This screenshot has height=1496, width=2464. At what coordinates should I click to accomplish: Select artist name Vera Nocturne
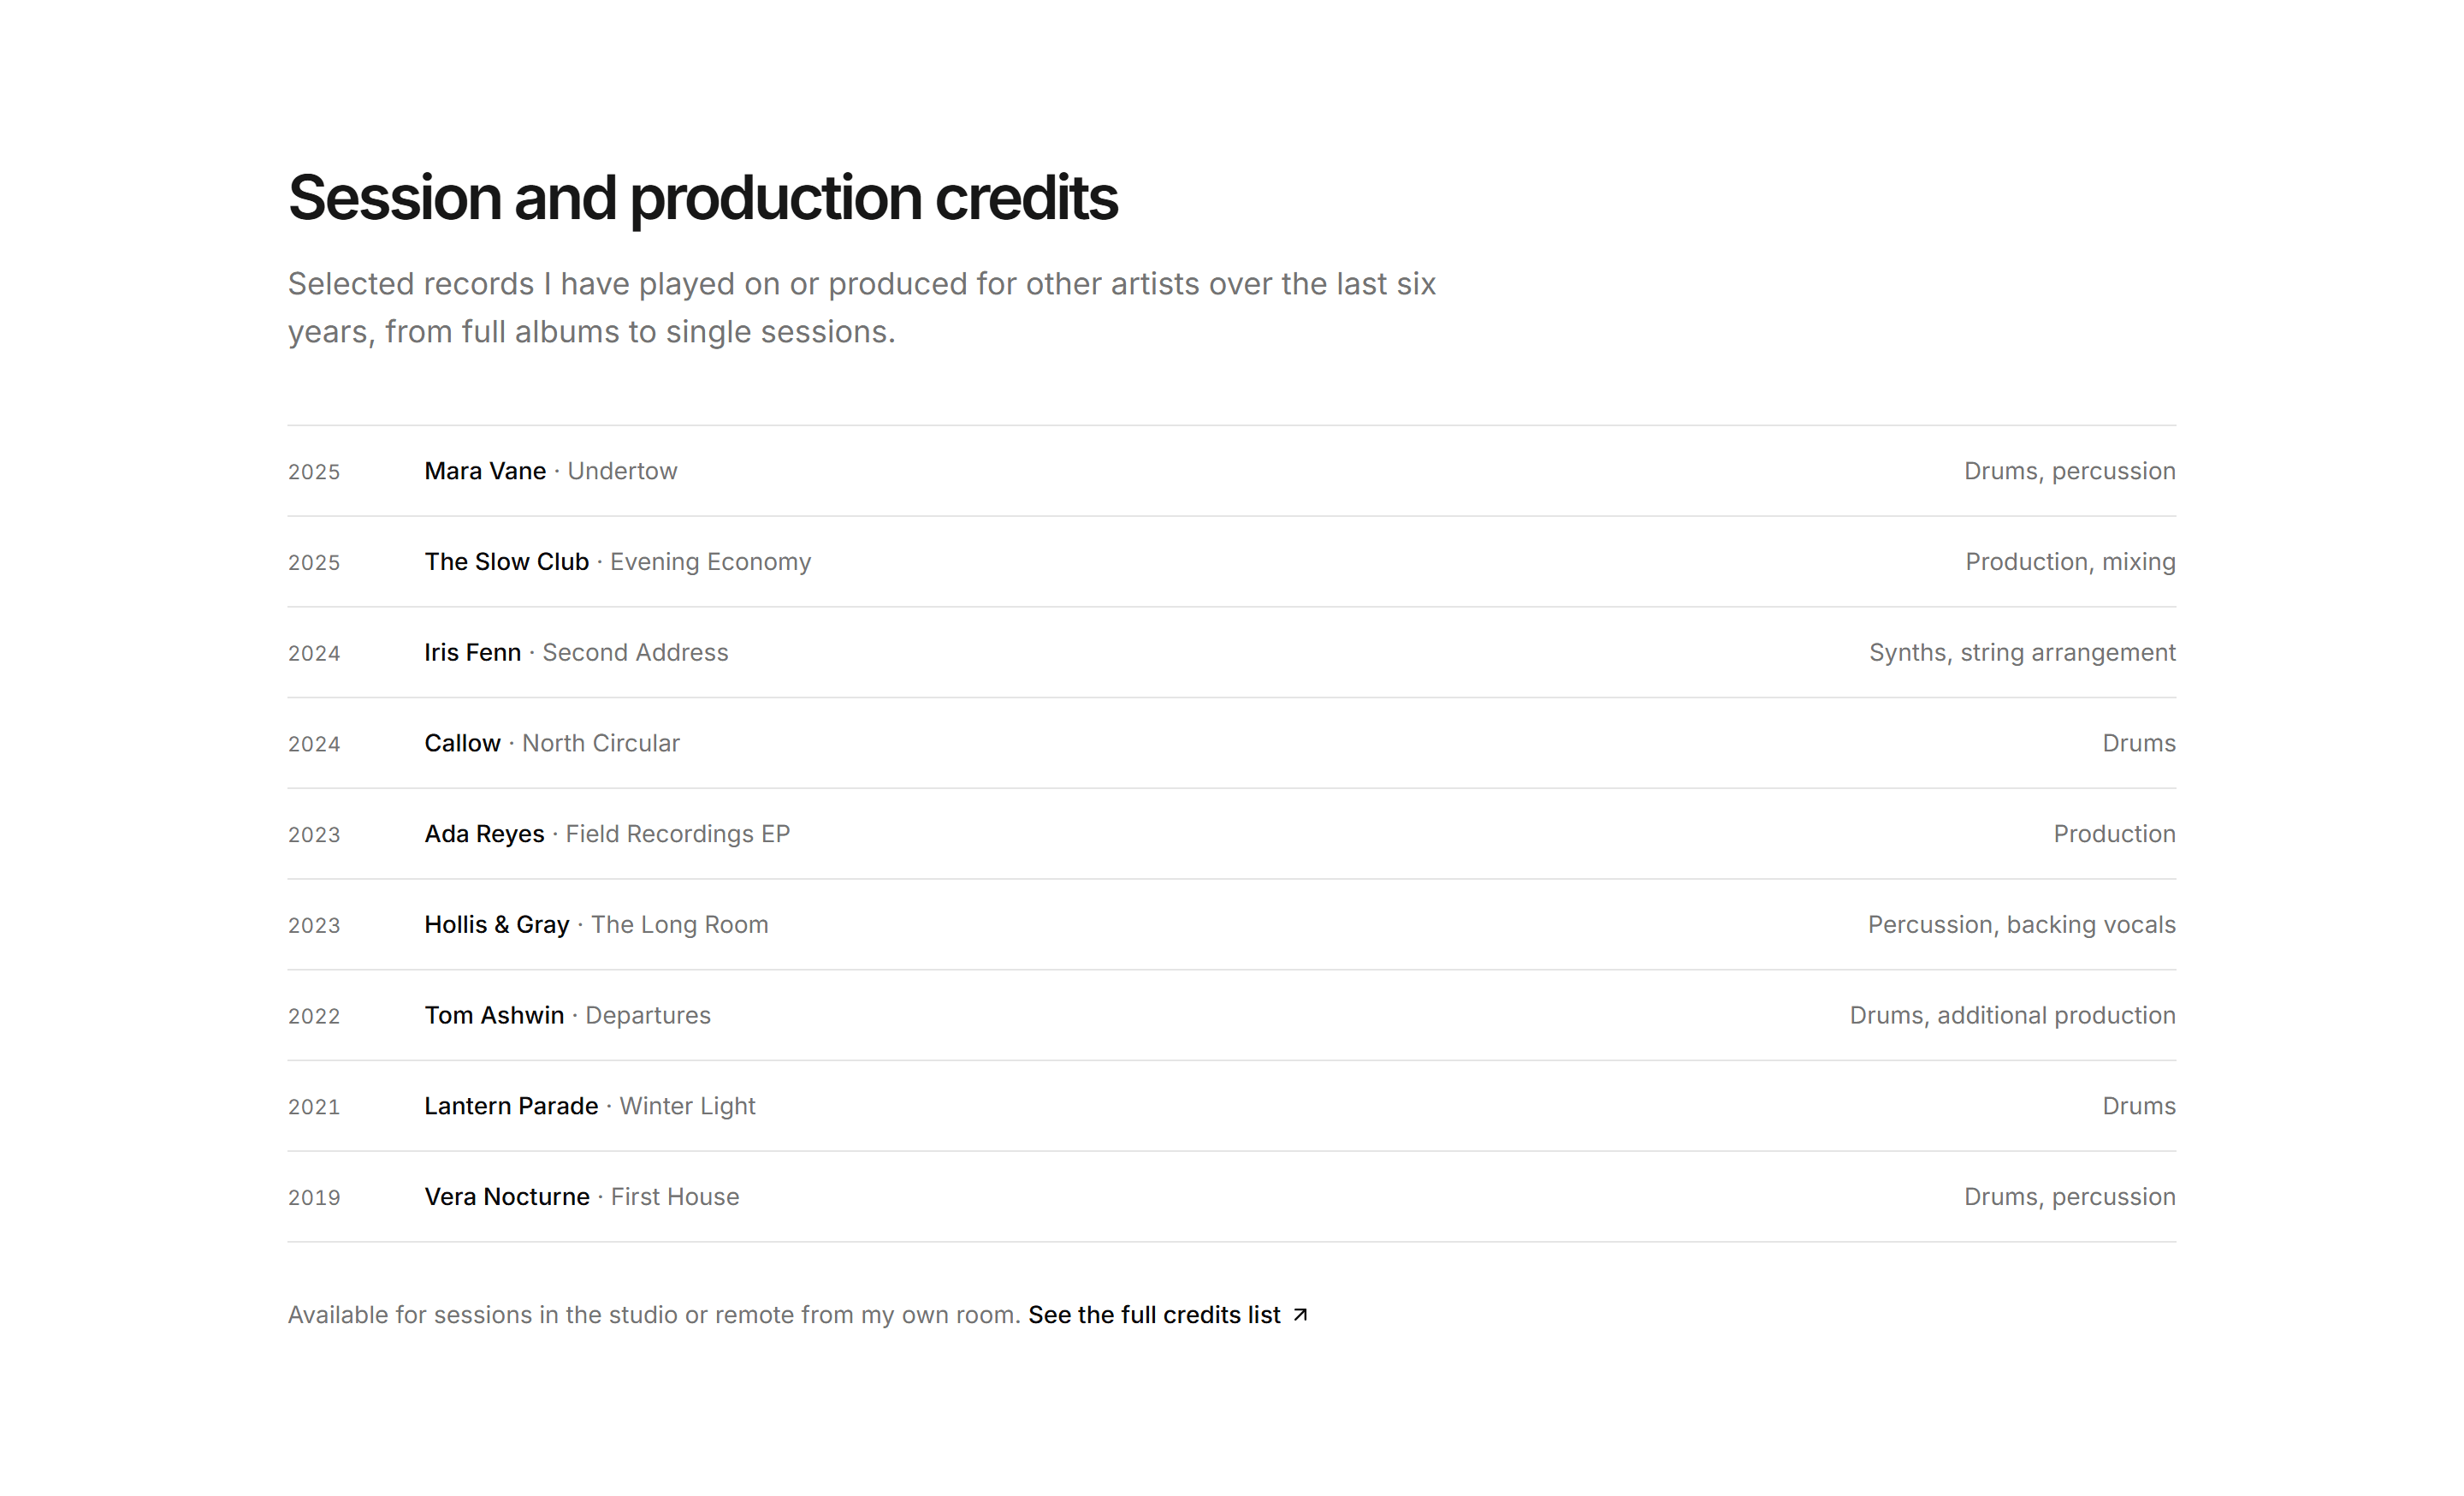[507, 1197]
